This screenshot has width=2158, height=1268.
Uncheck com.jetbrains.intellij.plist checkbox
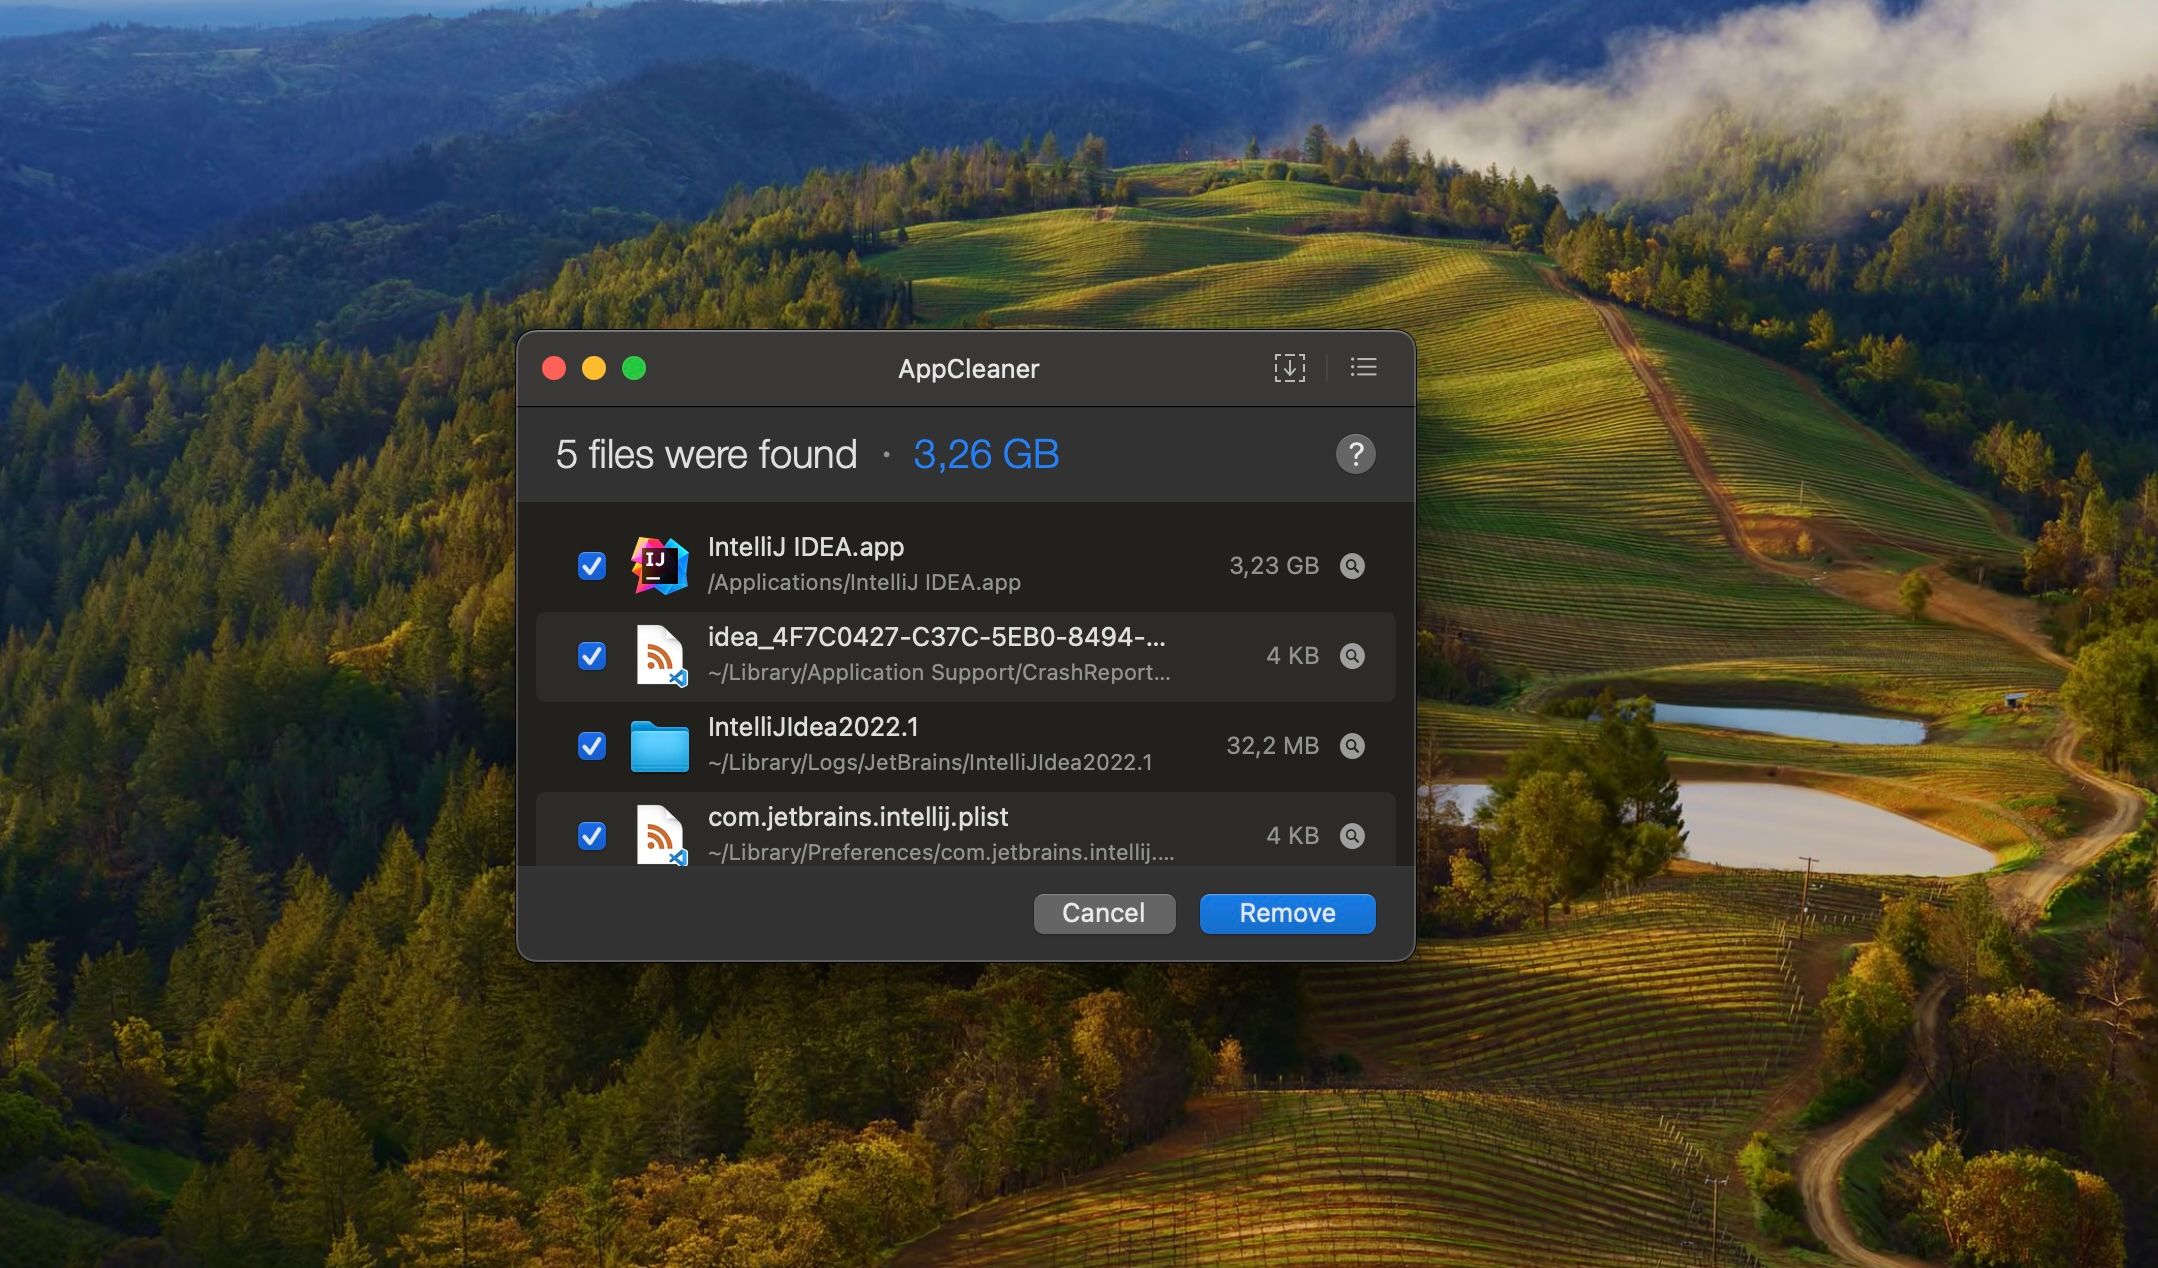[x=592, y=836]
